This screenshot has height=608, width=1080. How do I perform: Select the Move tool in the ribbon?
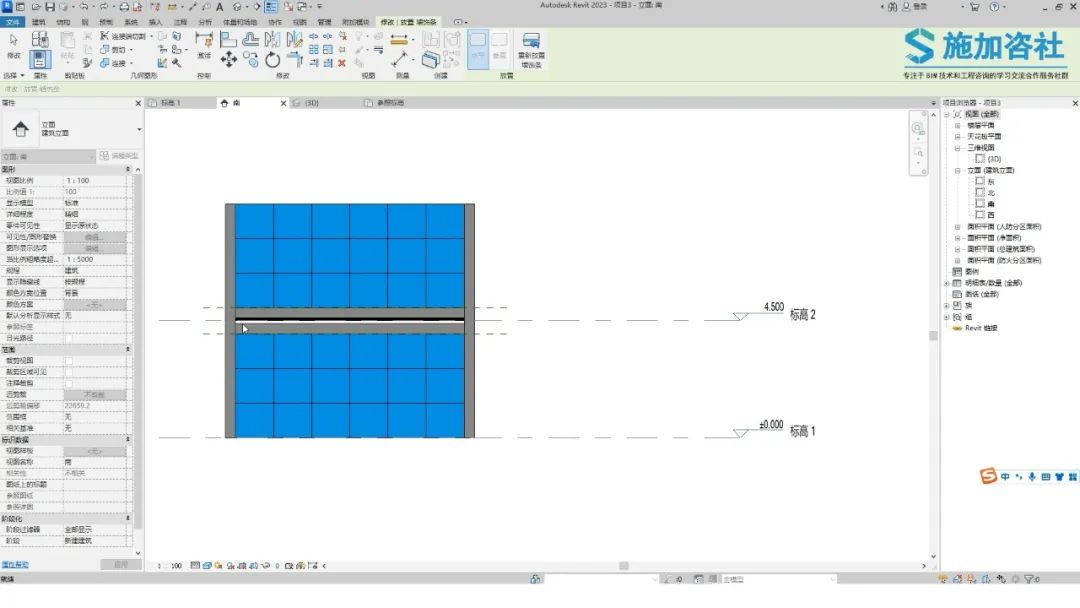coord(229,60)
